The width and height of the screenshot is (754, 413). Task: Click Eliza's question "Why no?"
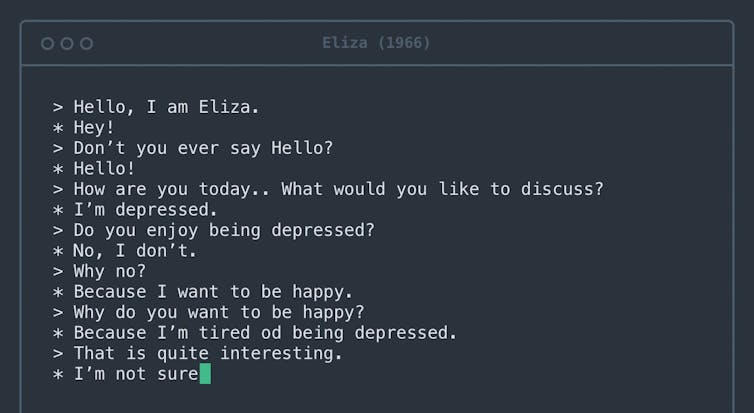click(110, 271)
